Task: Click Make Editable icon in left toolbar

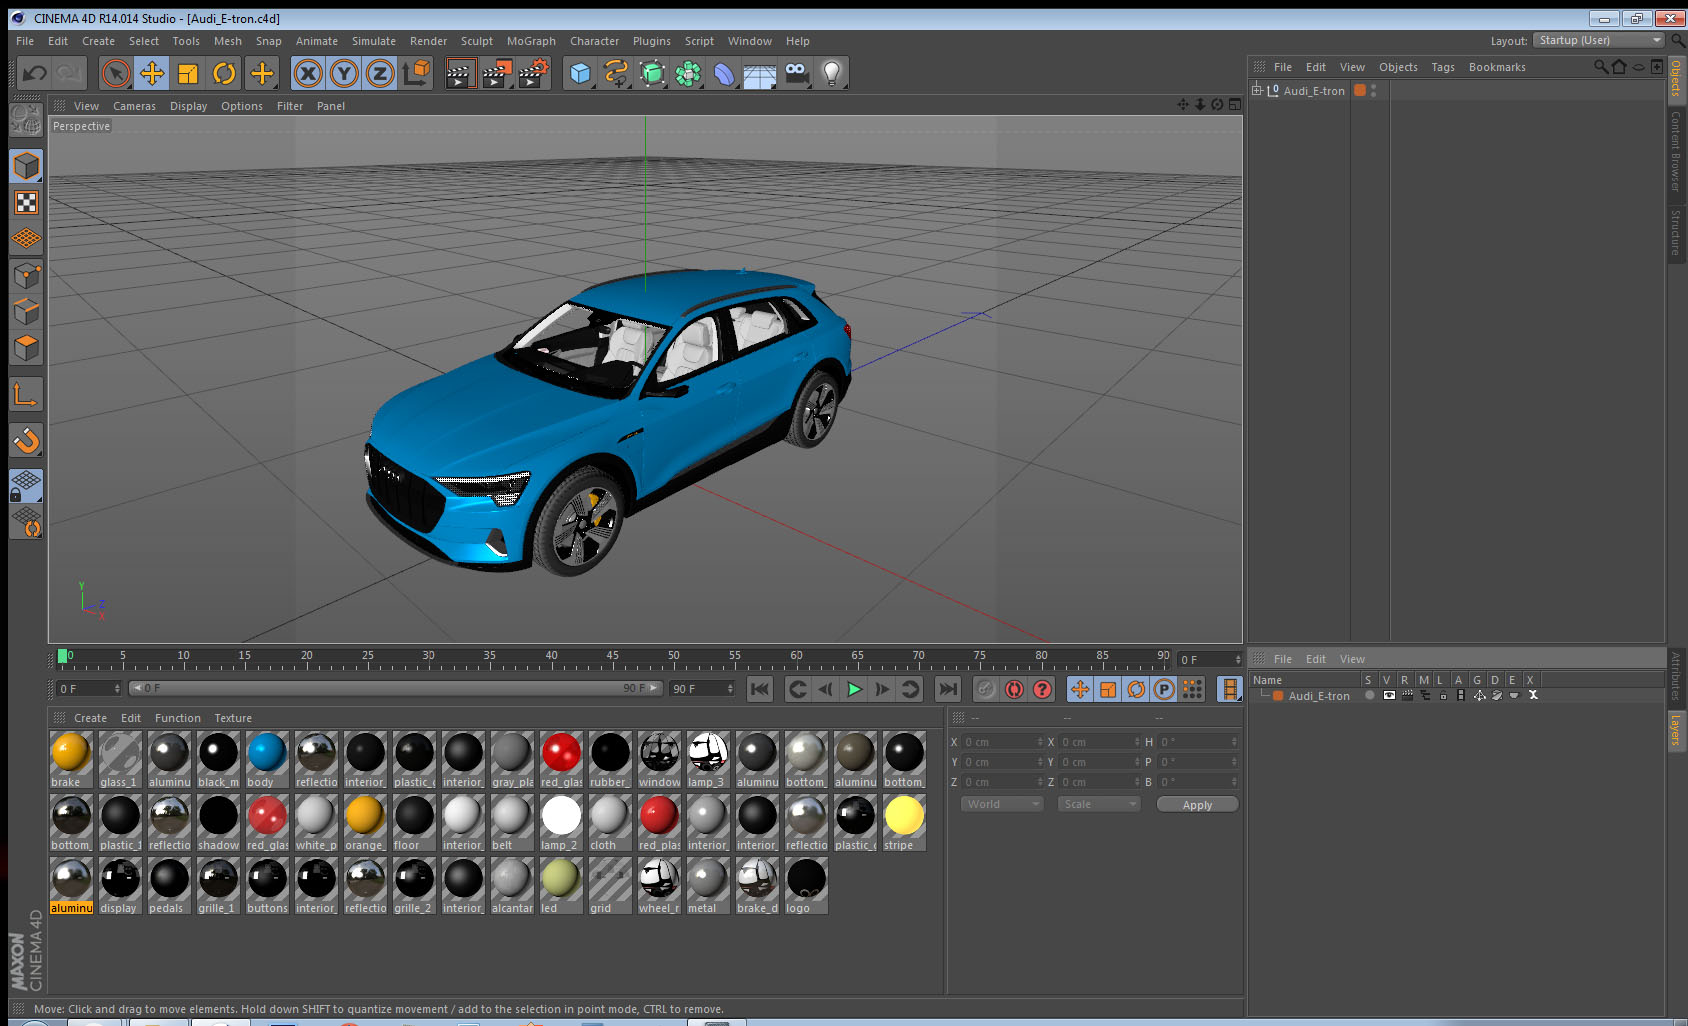Action: 26,120
